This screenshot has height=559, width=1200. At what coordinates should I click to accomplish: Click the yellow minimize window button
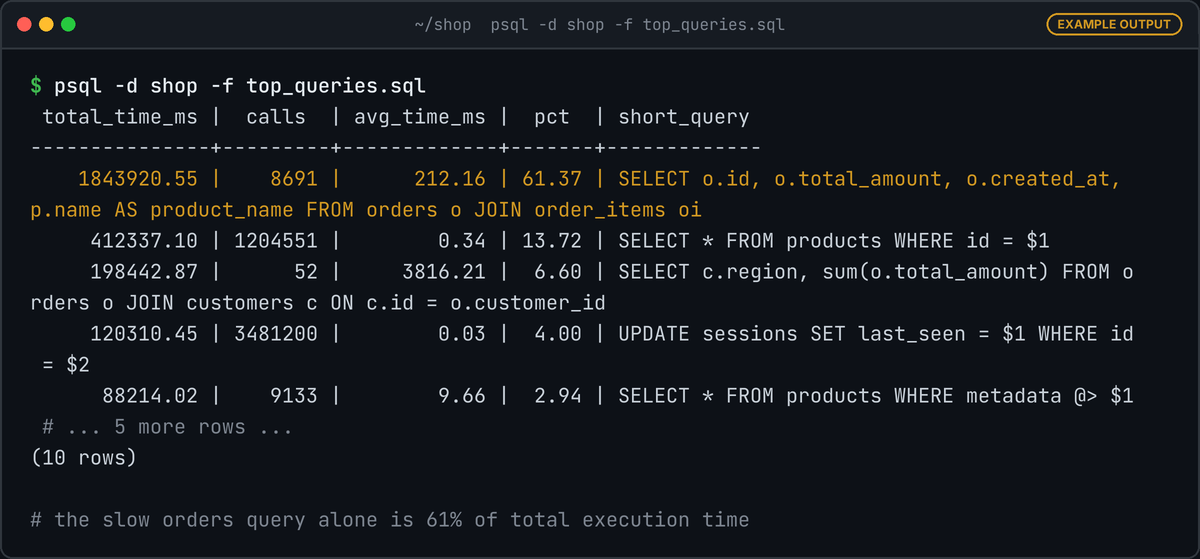[45, 24]
